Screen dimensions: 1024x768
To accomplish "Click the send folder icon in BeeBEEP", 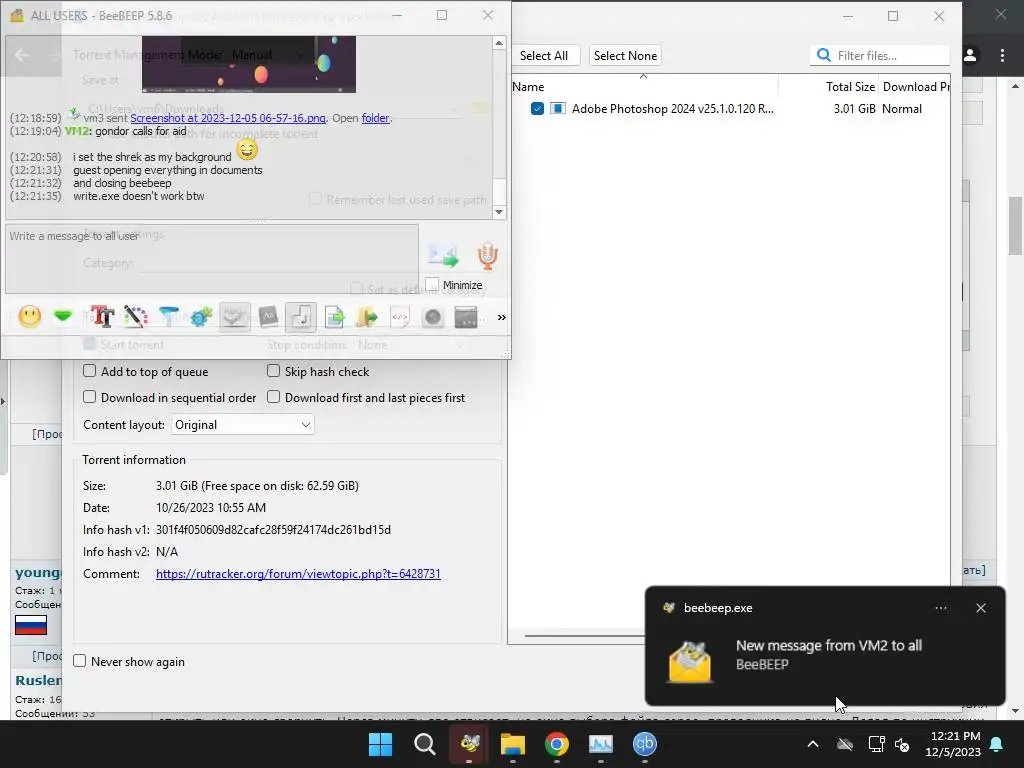I will (x=367, y=317).
